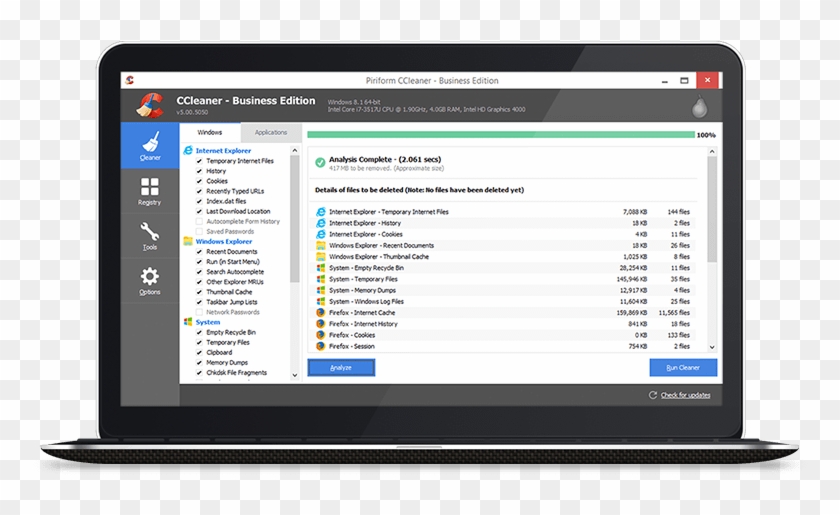Click IE icon beside Internet Explorer - Cookies result
840x515 pixels.
320,234
